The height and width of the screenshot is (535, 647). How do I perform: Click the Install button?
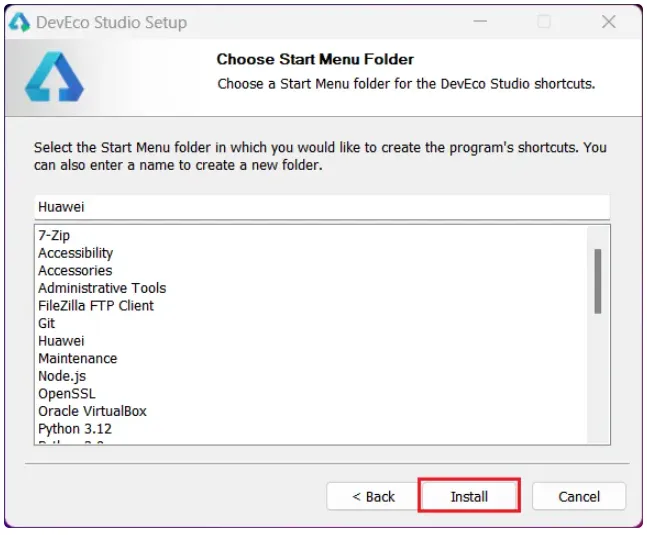point(469,496)
